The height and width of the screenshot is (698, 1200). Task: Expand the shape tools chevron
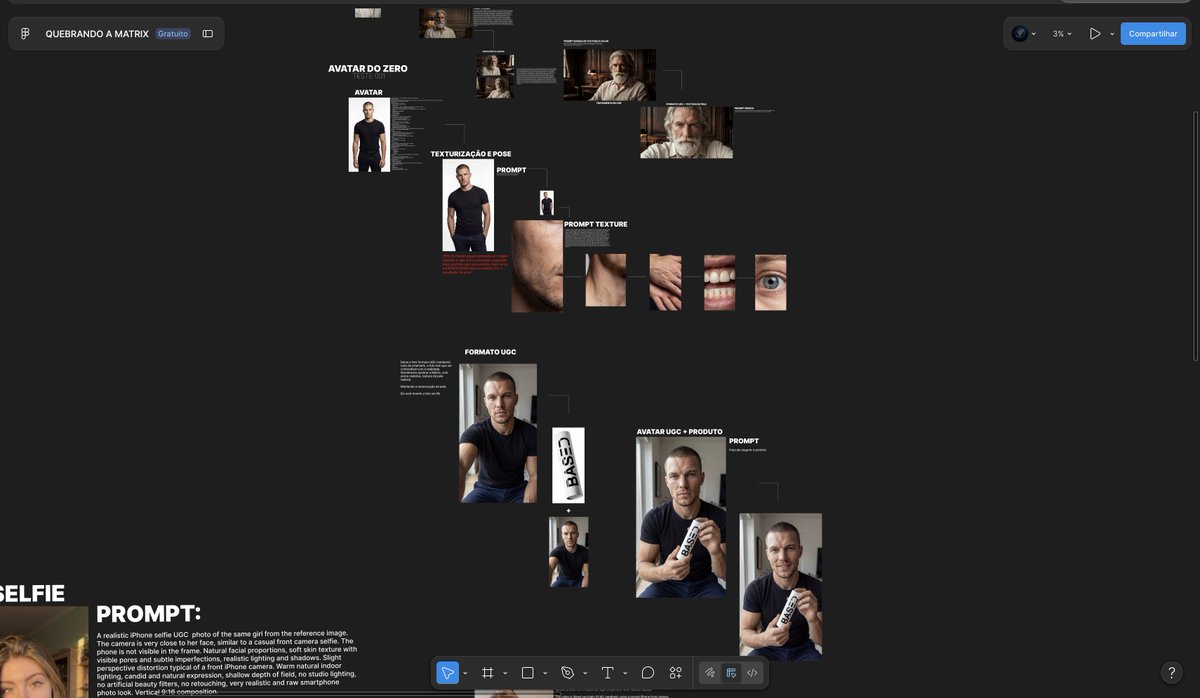click(x=545, y=673)
